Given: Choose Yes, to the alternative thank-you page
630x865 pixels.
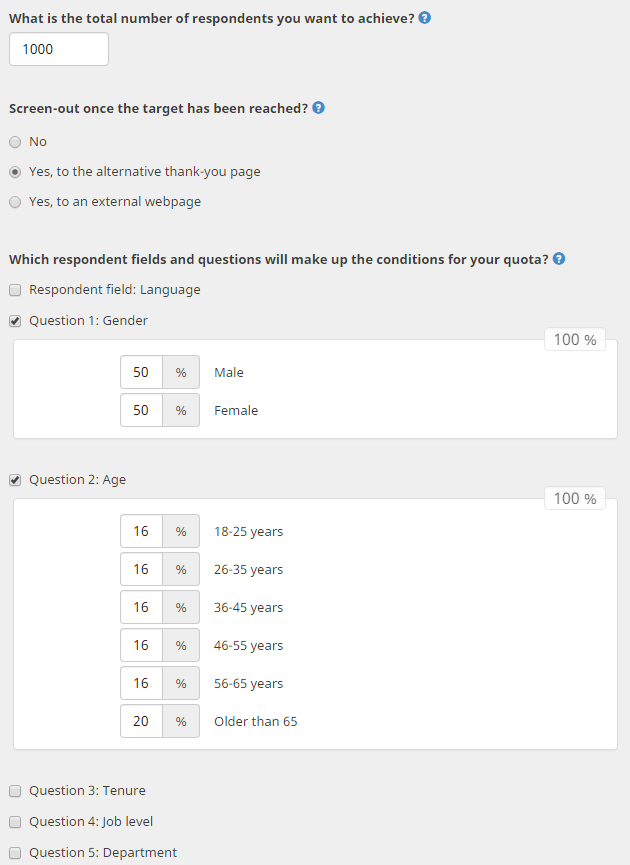Looking at the screenshot, I should coord(15,172).
